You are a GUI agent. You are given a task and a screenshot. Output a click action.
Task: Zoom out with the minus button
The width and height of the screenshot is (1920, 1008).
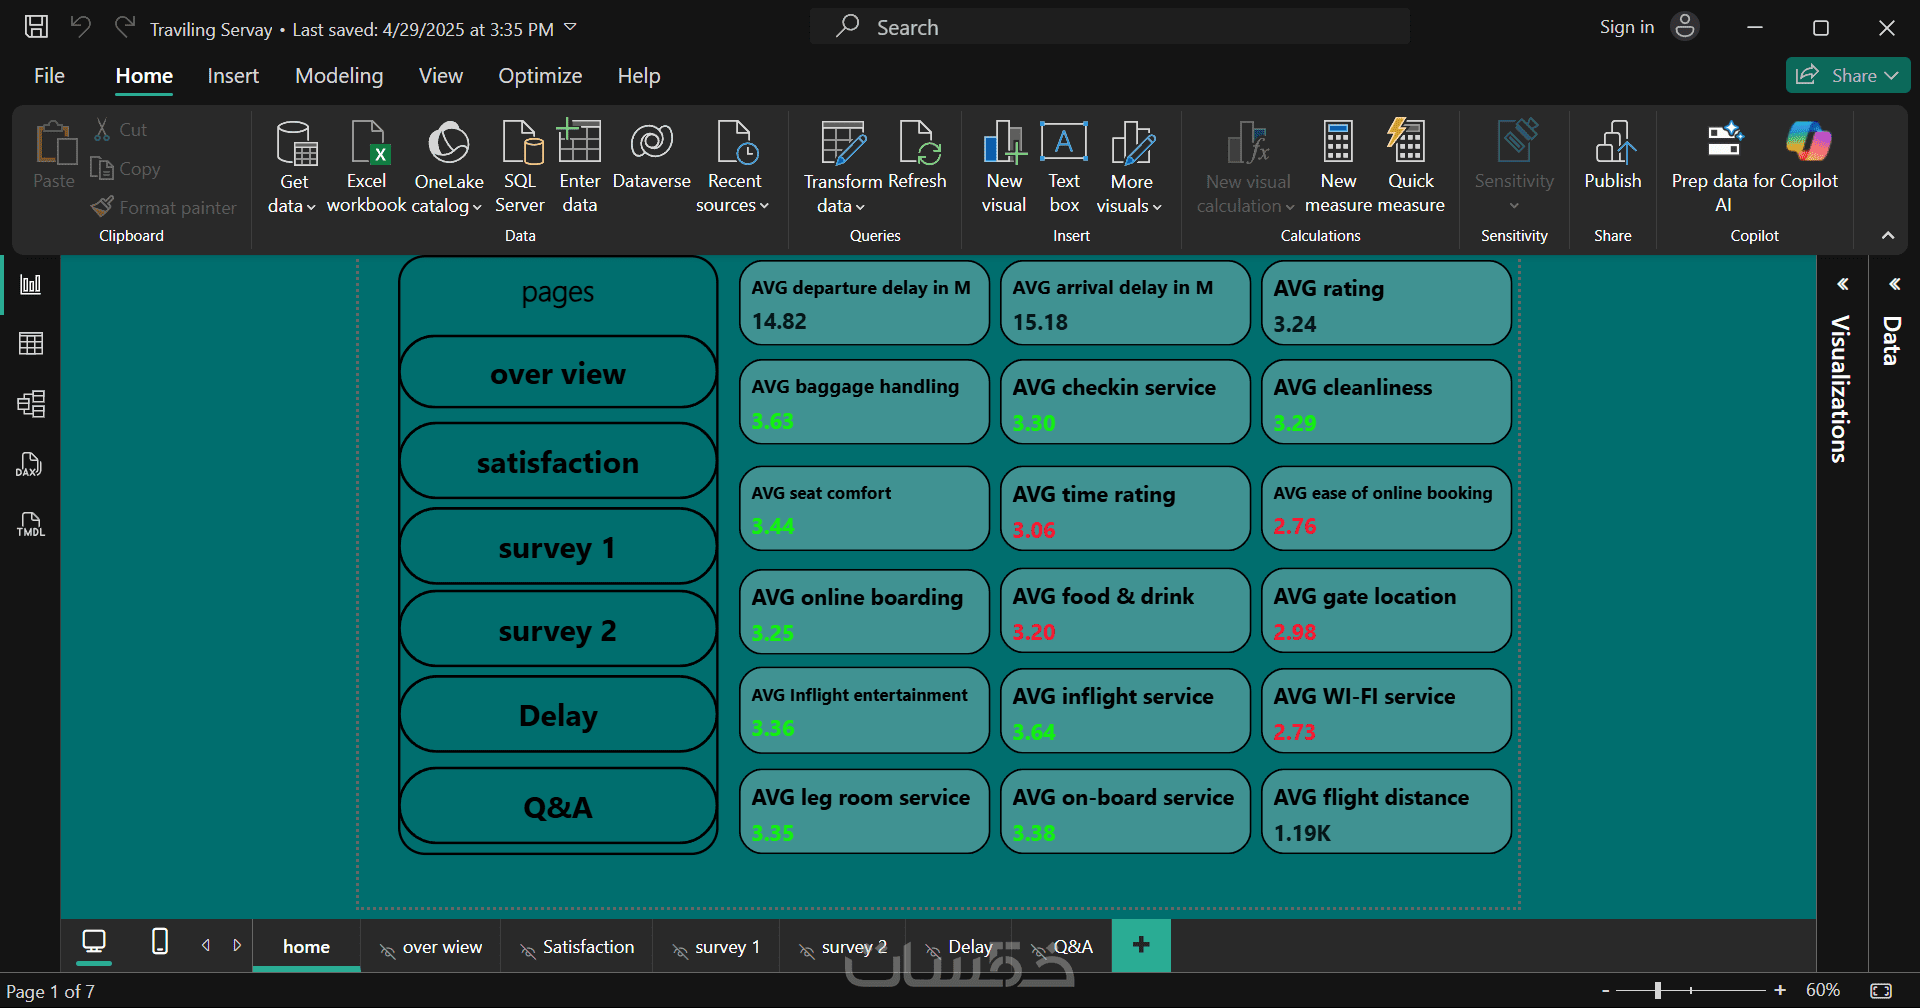[x=1606, y=990]
